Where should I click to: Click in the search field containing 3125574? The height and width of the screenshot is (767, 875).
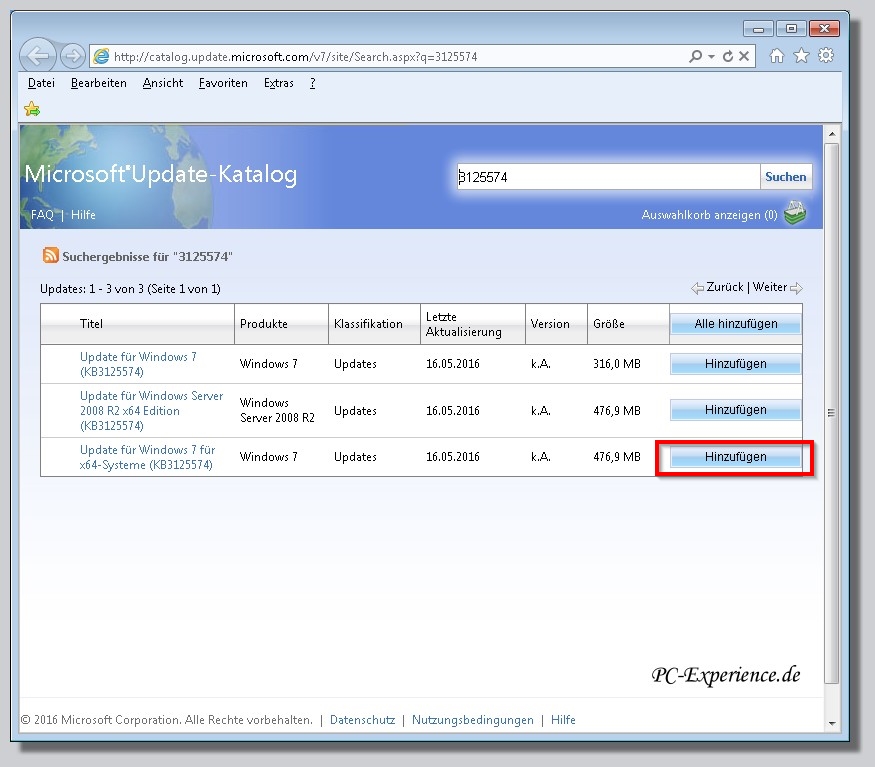(607, 177)
